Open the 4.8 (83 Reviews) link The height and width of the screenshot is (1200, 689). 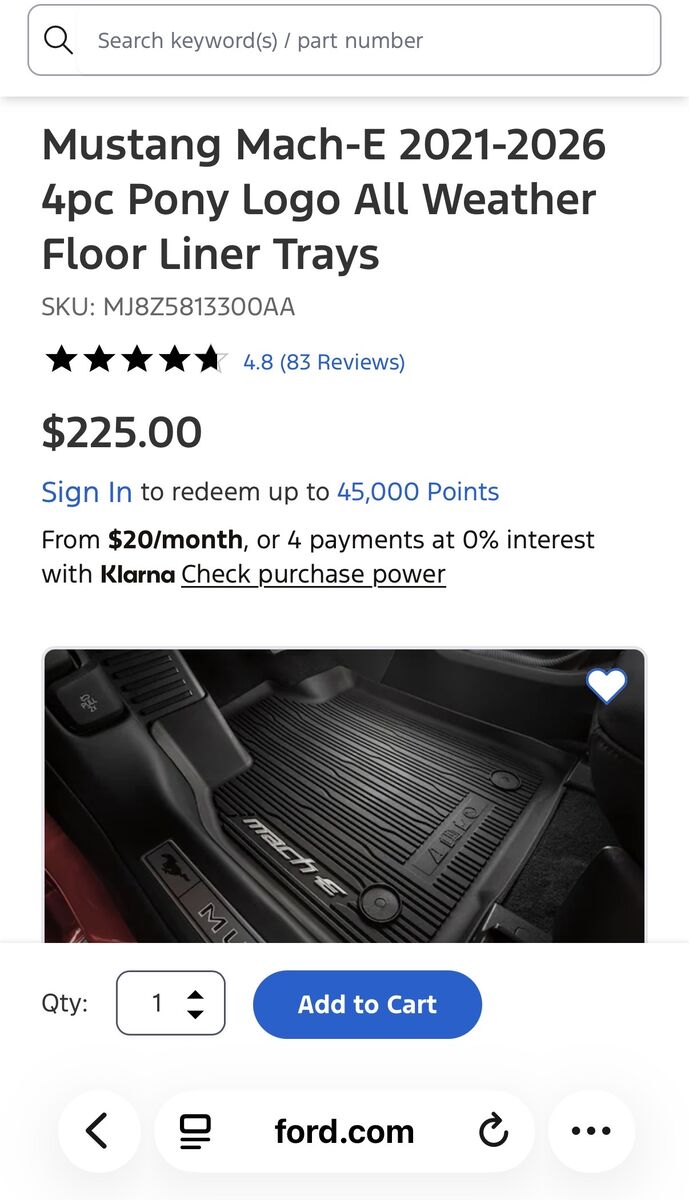tap(324, 362)
